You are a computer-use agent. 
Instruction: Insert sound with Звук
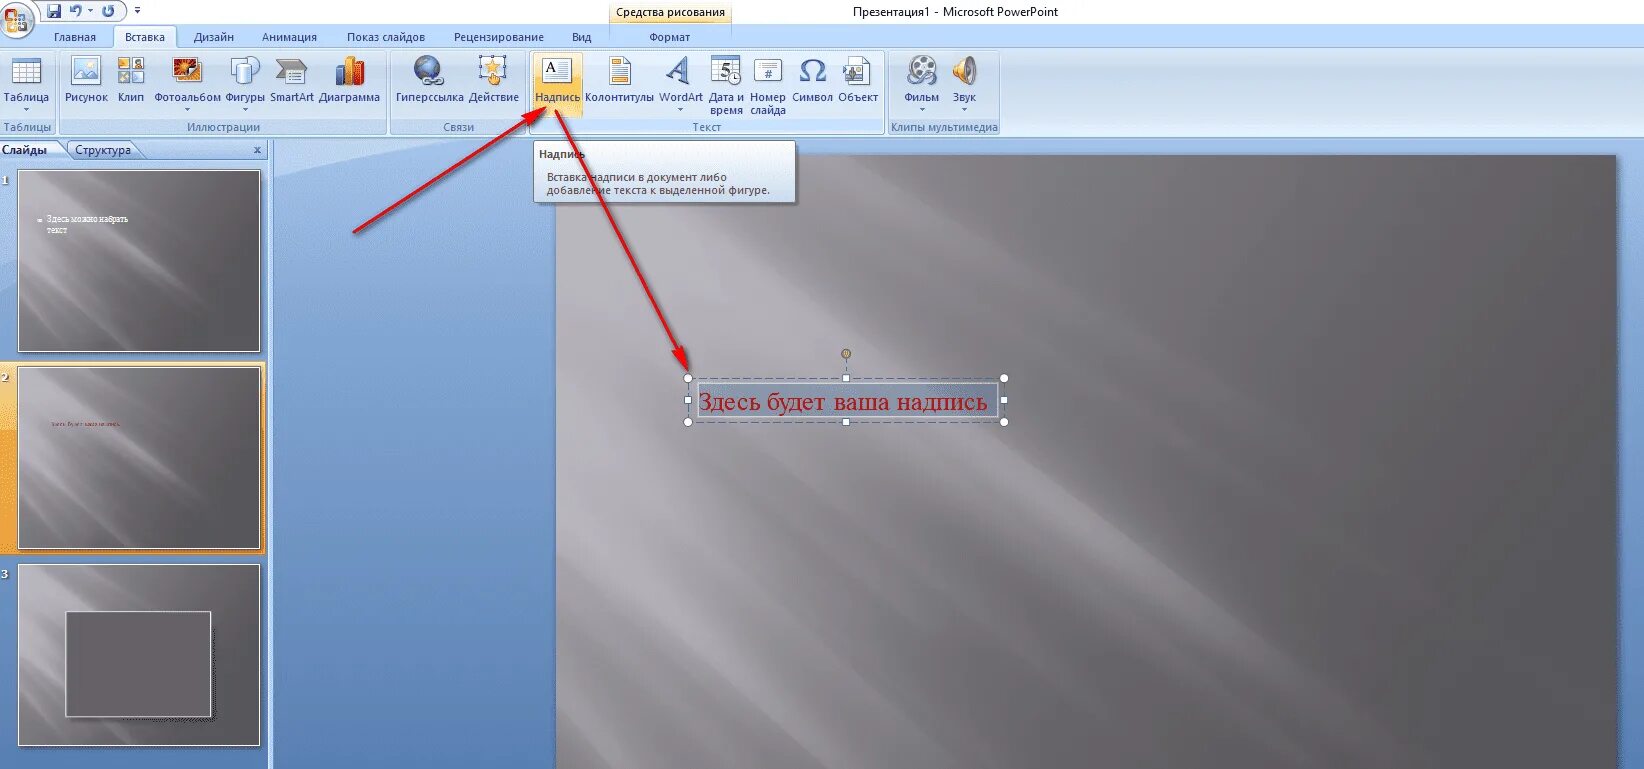964,84
